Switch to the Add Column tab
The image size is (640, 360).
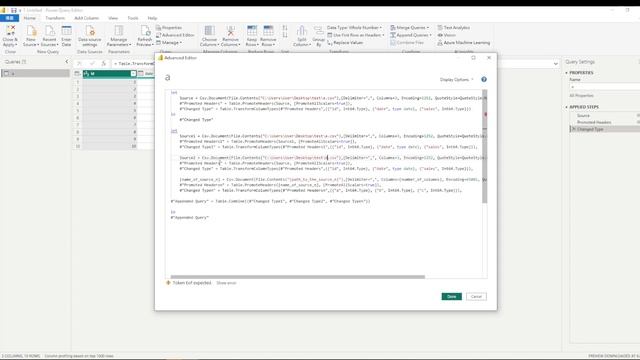coord(87,18)
